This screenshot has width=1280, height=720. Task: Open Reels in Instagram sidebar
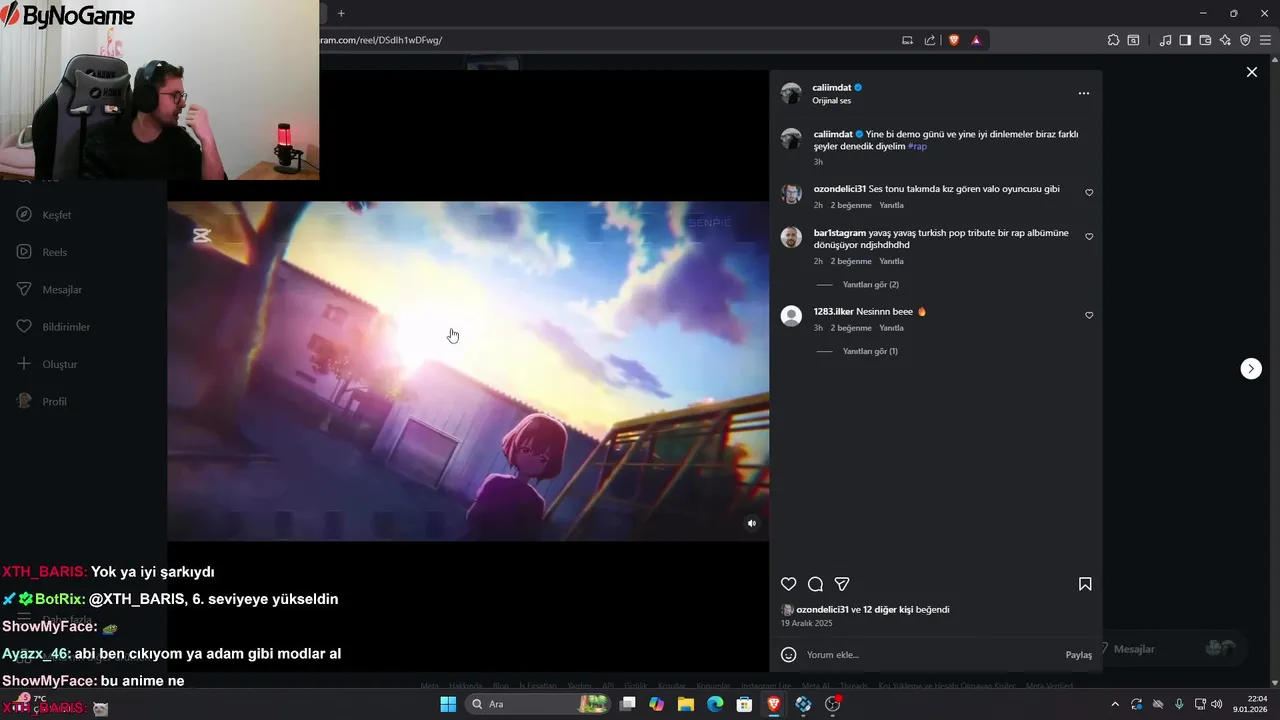point(54,252)
